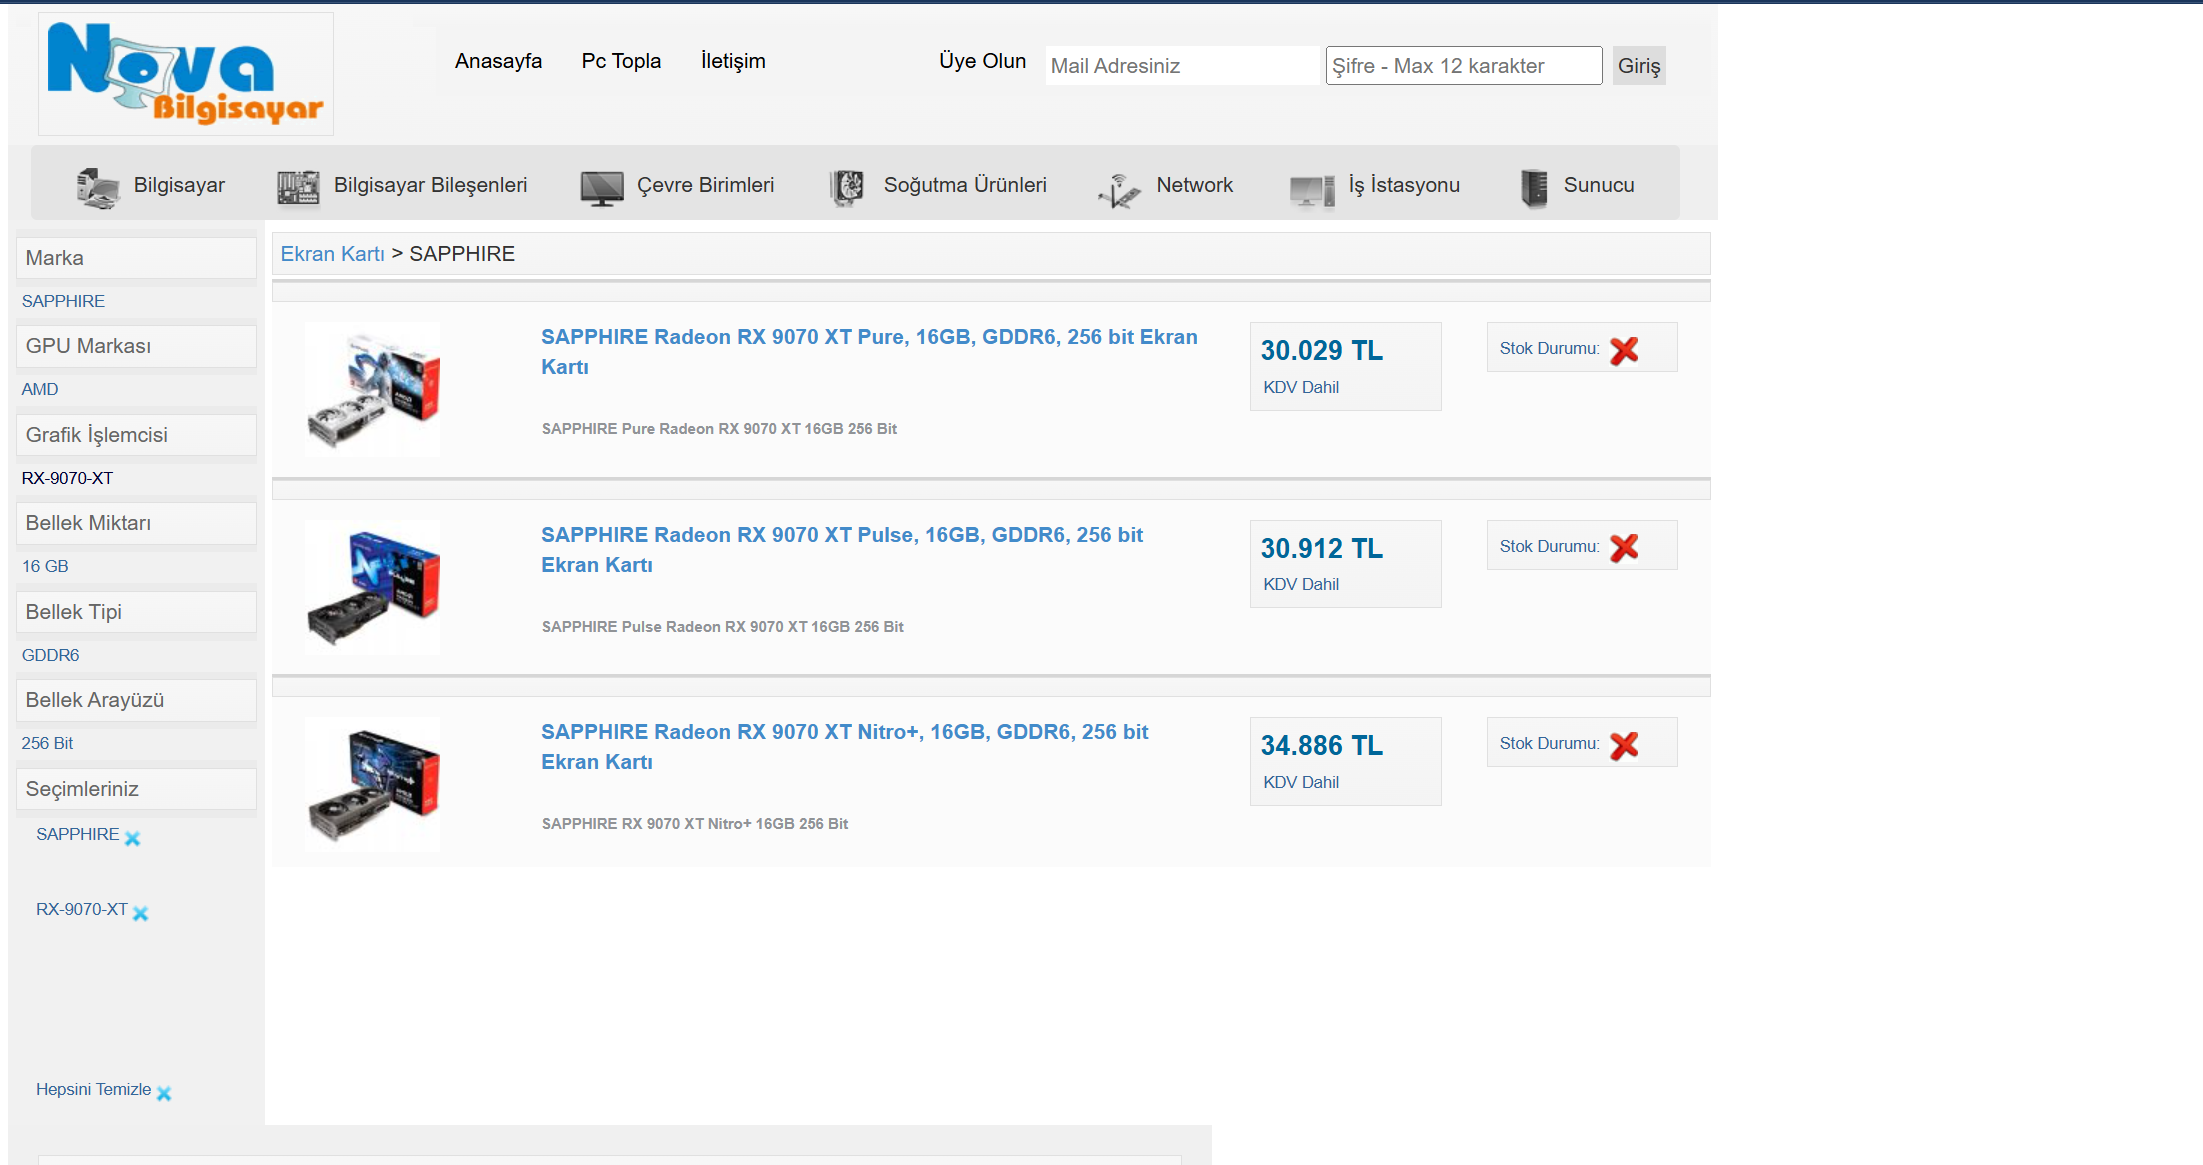This screenshot has width=2203, height=1165.
Task: Click the Bilgisayar Bileşenleri motherboard icon
Action: 298,187
